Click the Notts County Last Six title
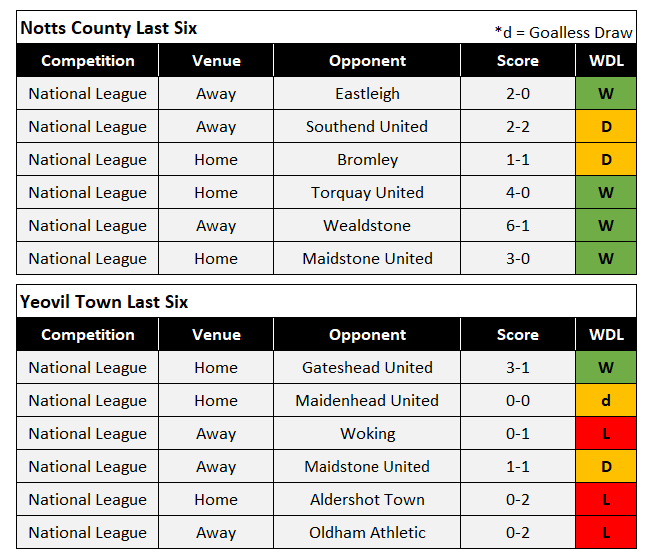The height and width of the screenshot is (559, 653). tap(109, 28)
